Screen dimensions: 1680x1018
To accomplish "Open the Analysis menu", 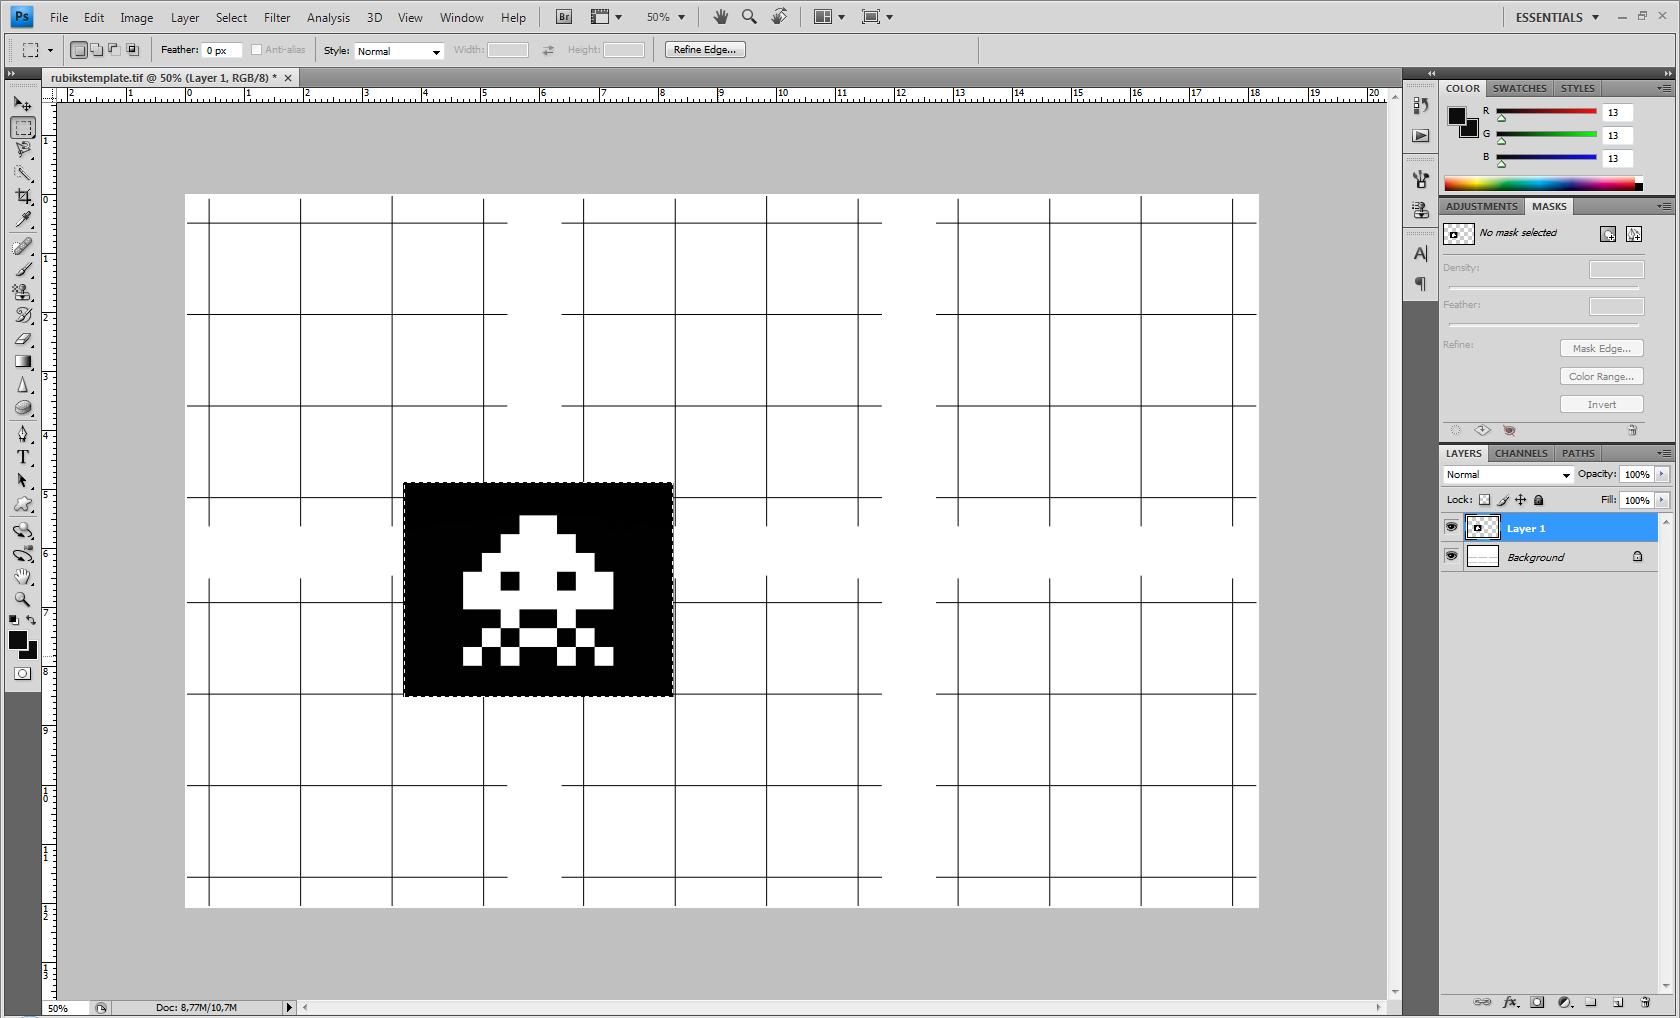I will pyautogui.click(x=328, y=17).
